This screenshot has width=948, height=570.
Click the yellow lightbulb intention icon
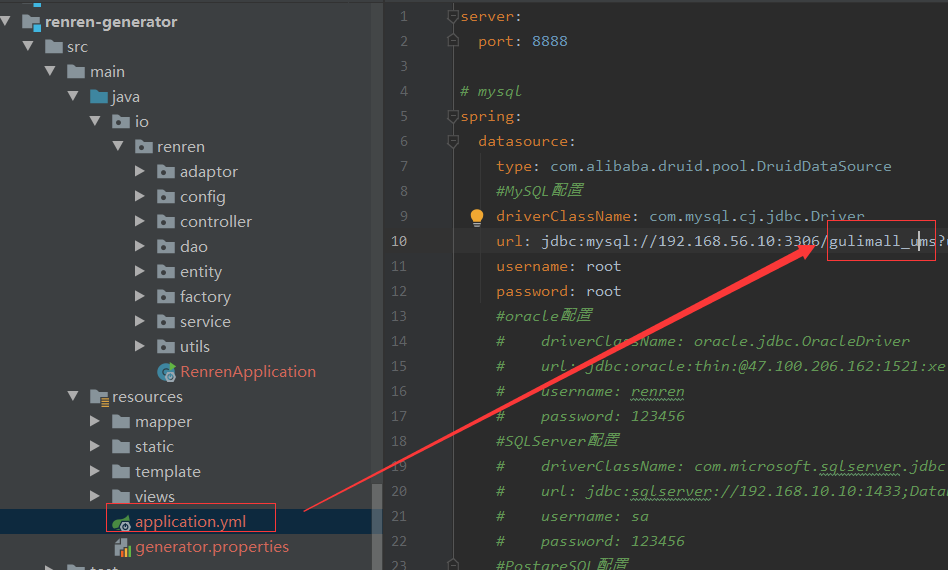(476, 217)
